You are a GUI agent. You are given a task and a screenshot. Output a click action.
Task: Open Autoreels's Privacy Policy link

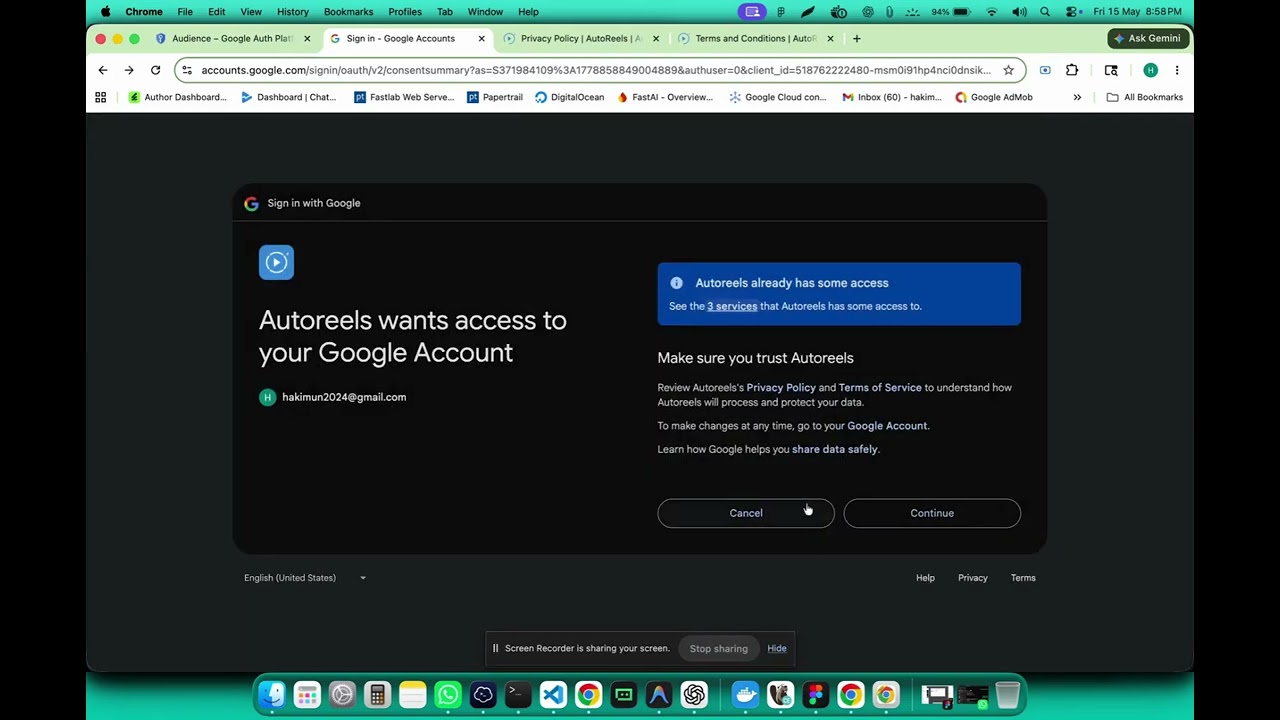tap(781, 387)
